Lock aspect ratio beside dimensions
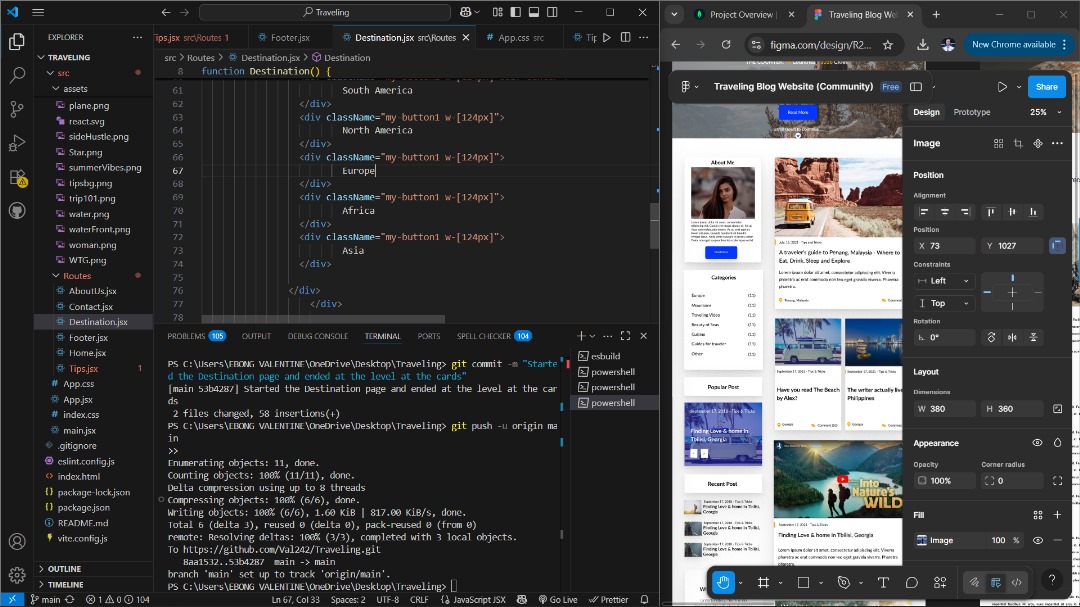Viewport: 1080px width, 607px height. [x=1057, y=409]
